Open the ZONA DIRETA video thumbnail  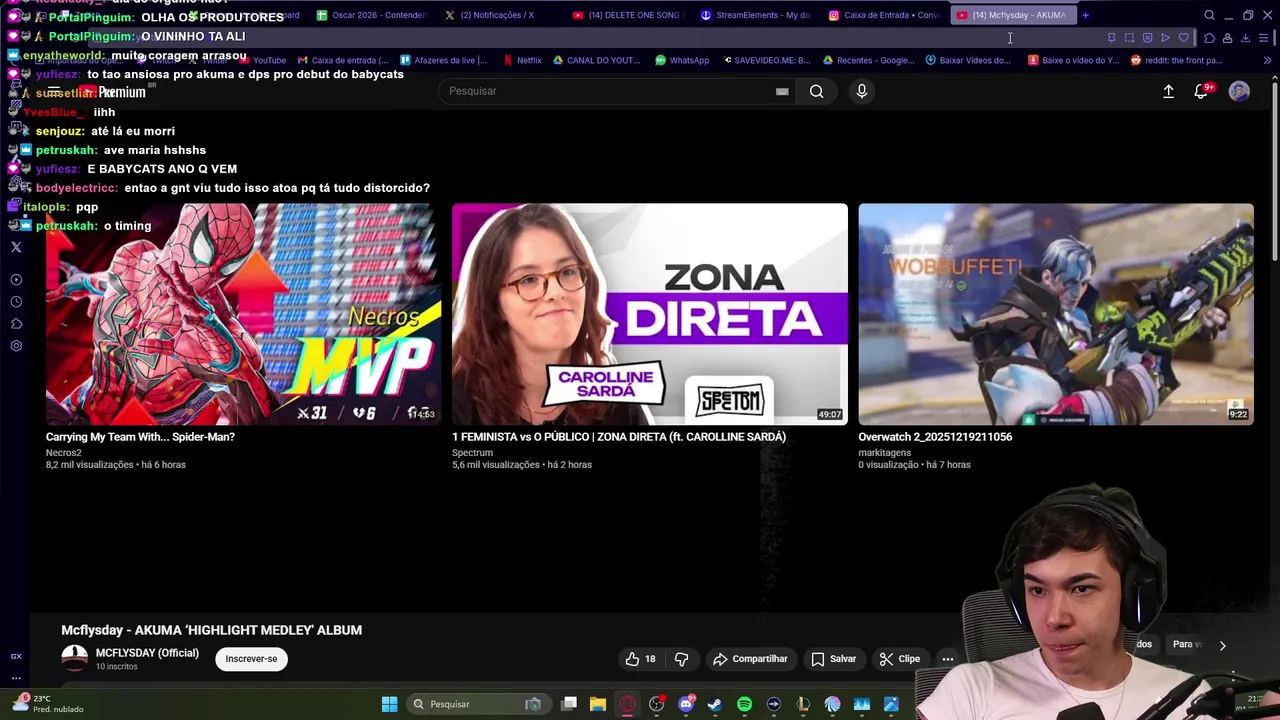(x=649, y=314)
